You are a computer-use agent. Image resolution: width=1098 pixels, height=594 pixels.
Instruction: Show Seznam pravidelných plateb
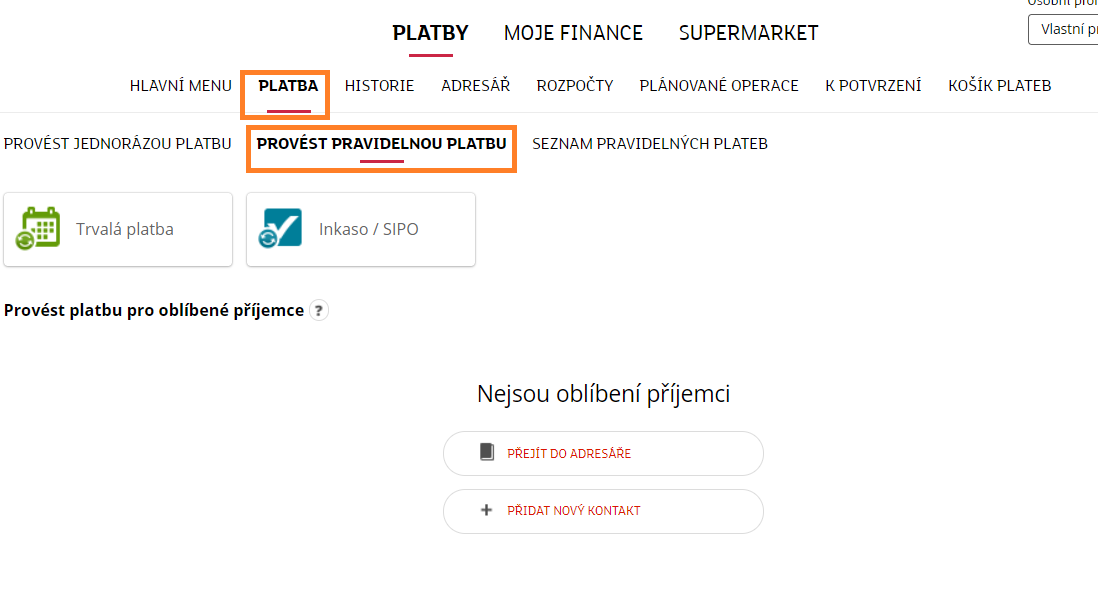650,144
